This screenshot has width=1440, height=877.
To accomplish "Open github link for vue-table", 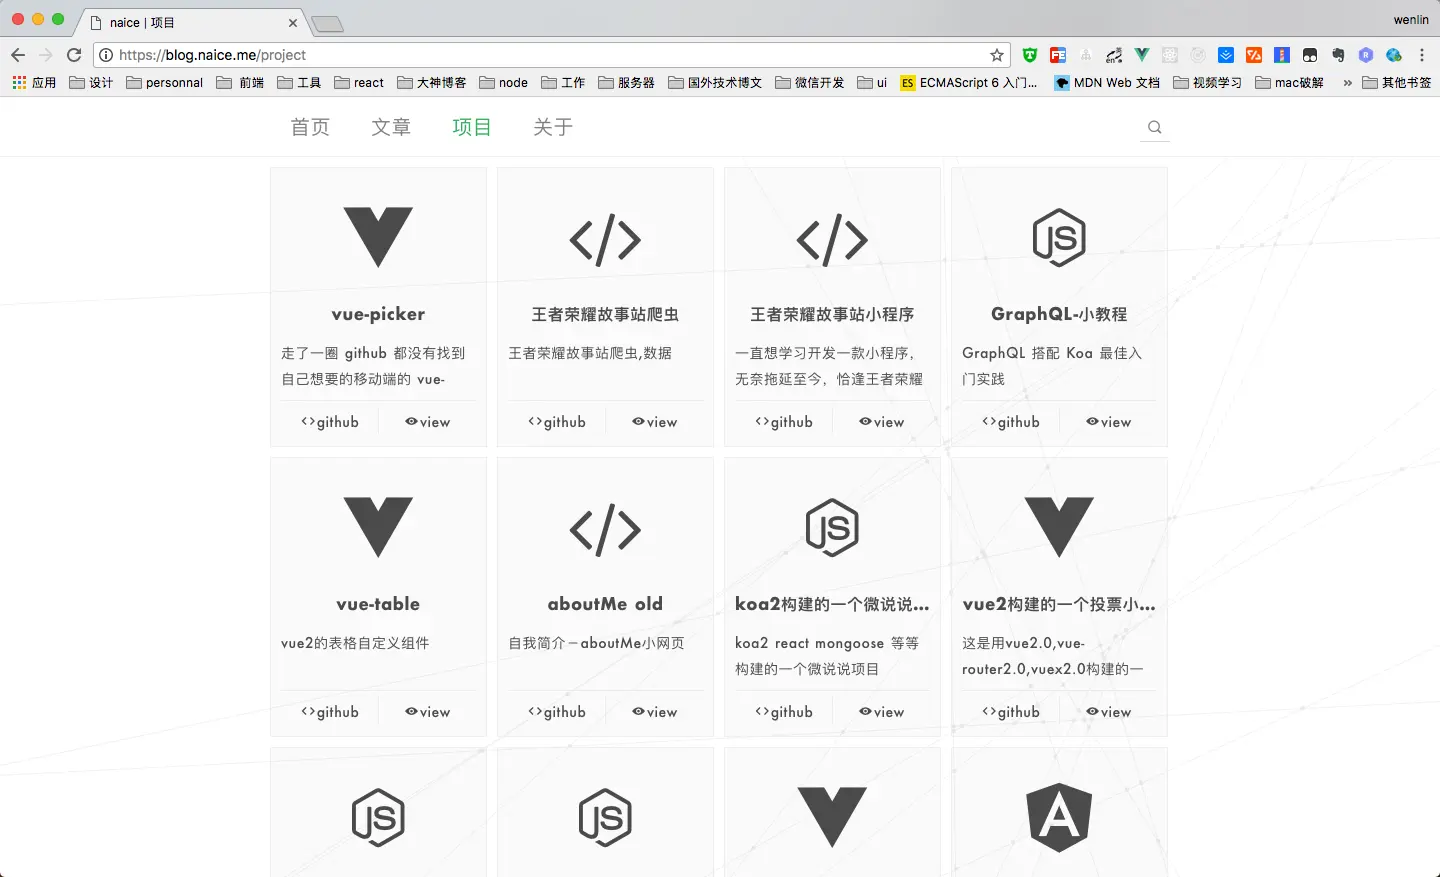I will (330, 712).
